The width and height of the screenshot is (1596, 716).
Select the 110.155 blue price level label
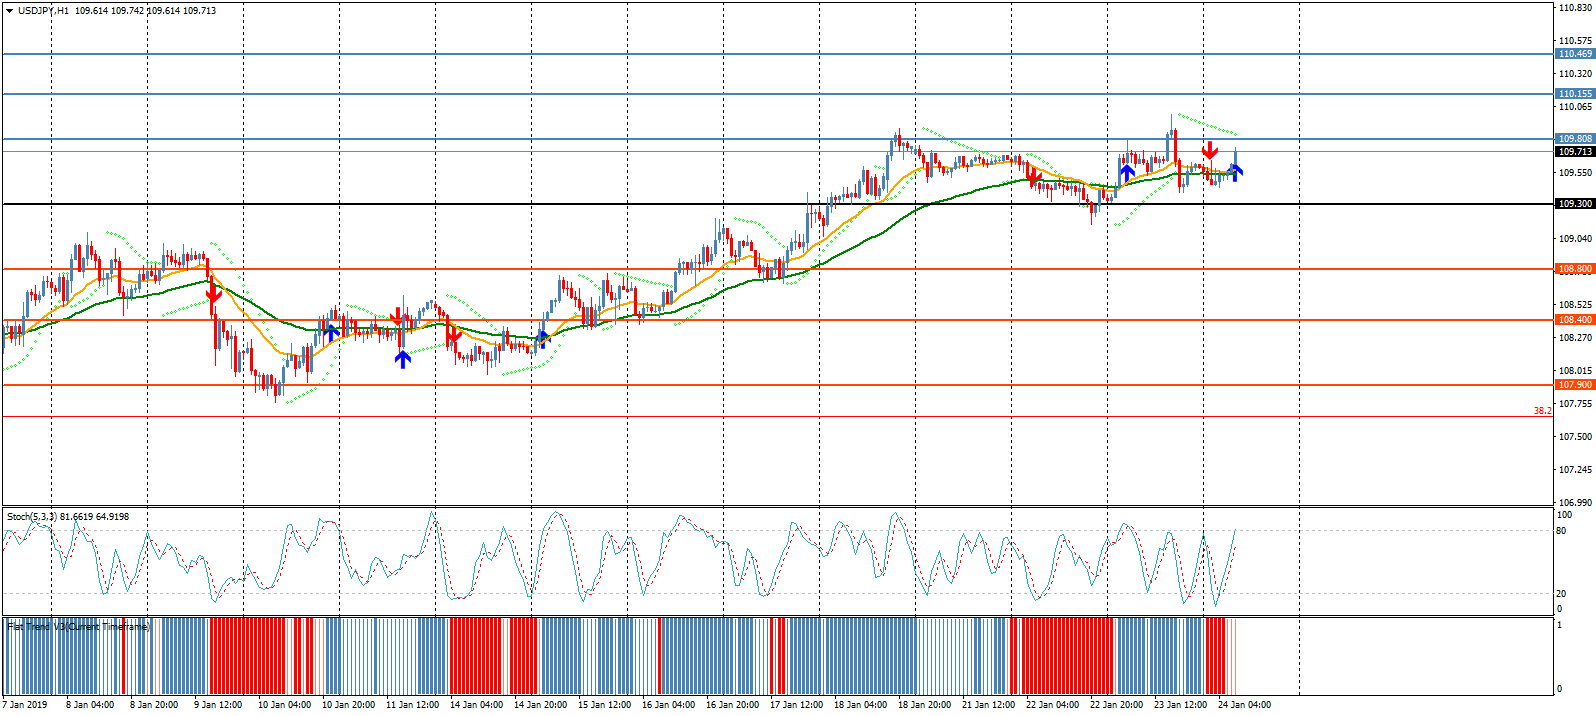coord(1575,94)
